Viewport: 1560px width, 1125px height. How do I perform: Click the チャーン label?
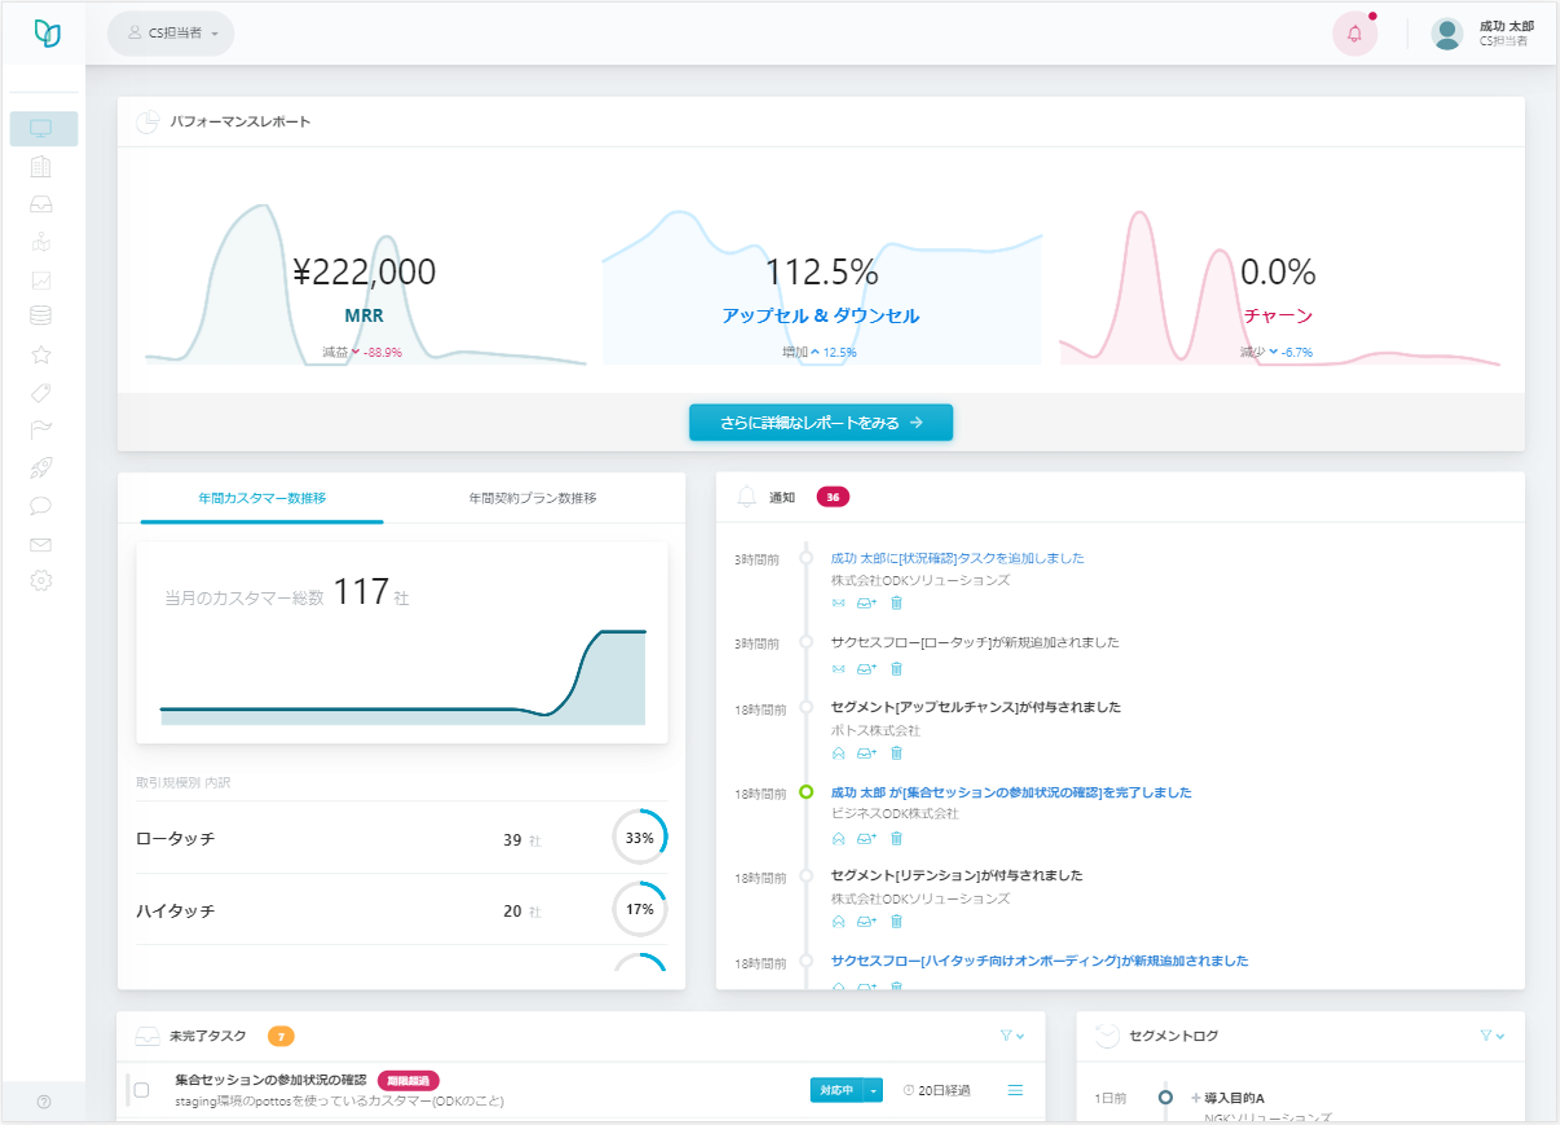(1278, 316)
